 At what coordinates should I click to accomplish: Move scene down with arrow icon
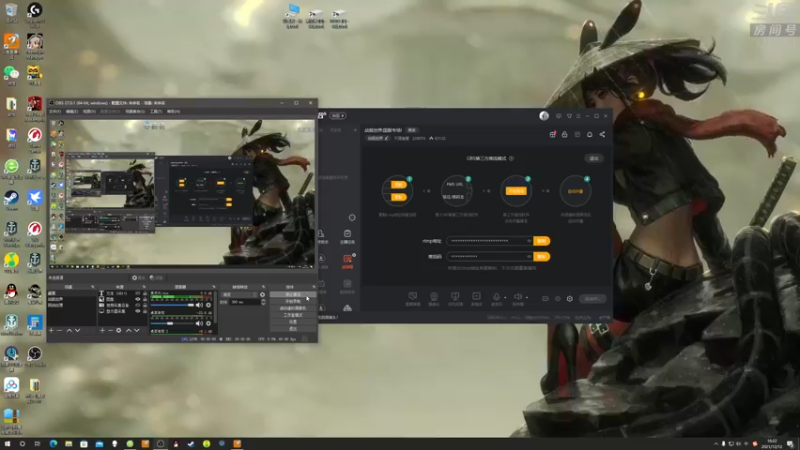[x=77, y=331]
